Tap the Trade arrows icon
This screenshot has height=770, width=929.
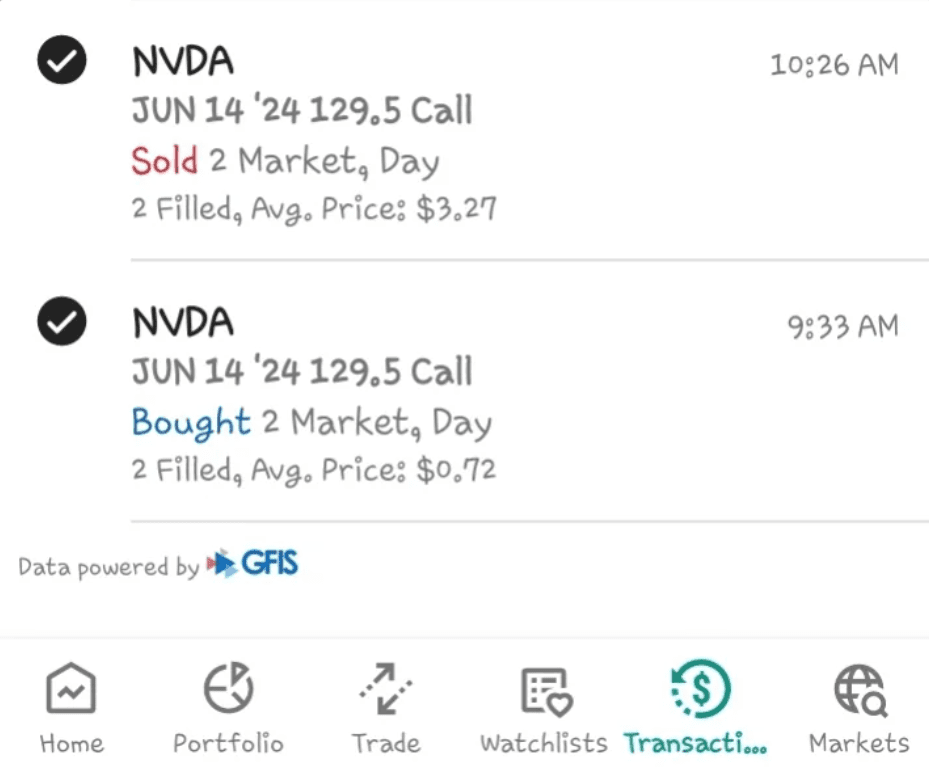386,688
